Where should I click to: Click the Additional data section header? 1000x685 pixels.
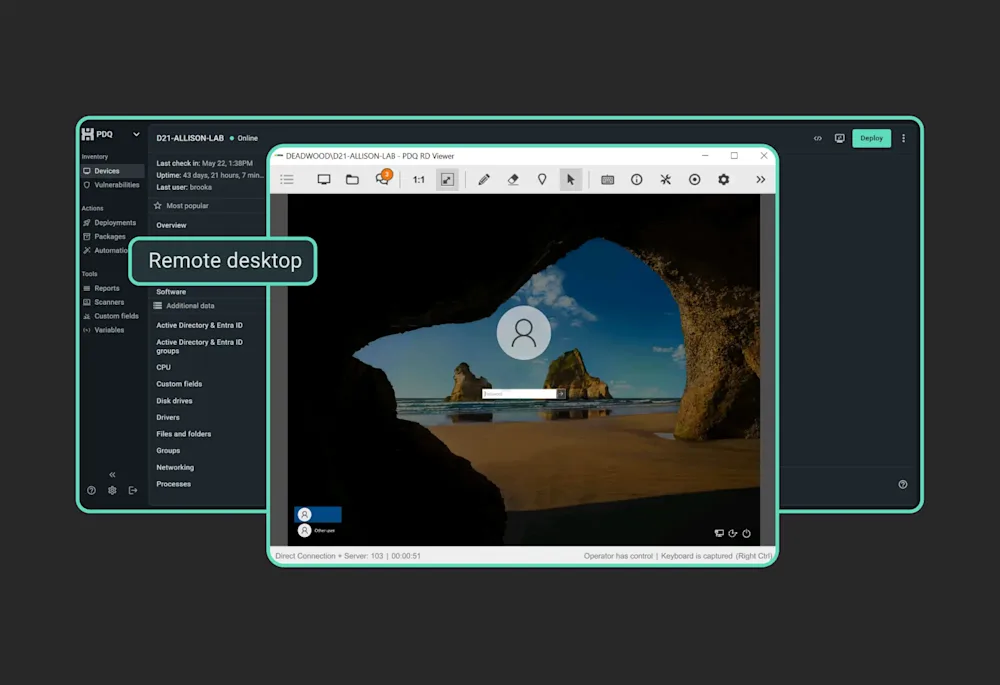[184, 306]
